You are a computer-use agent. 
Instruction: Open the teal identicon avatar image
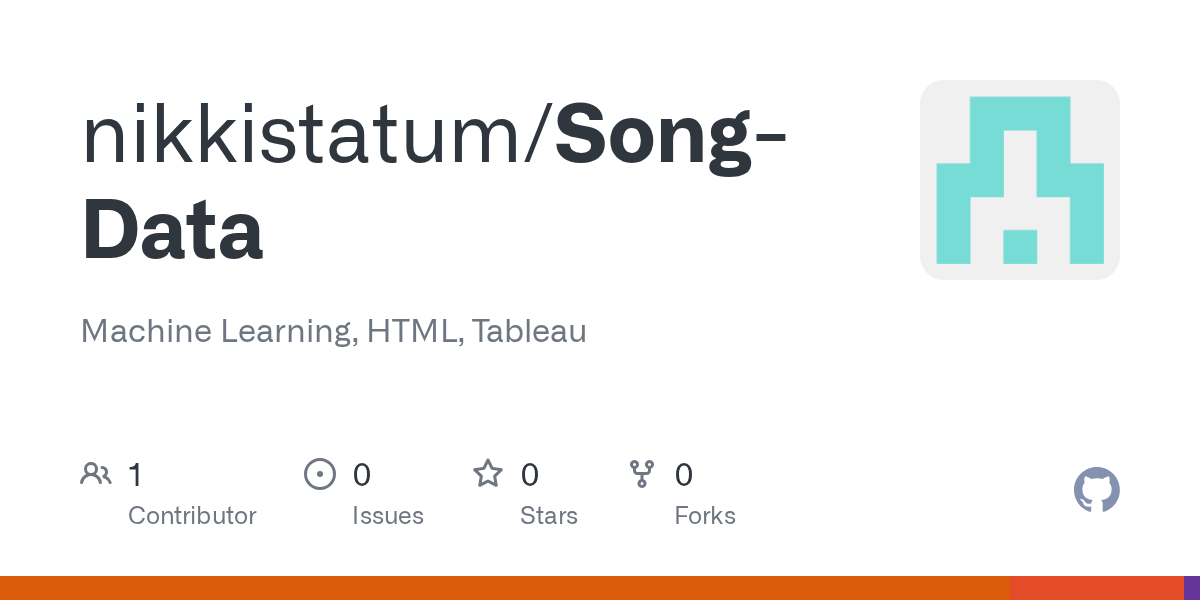pos(1020,180)
